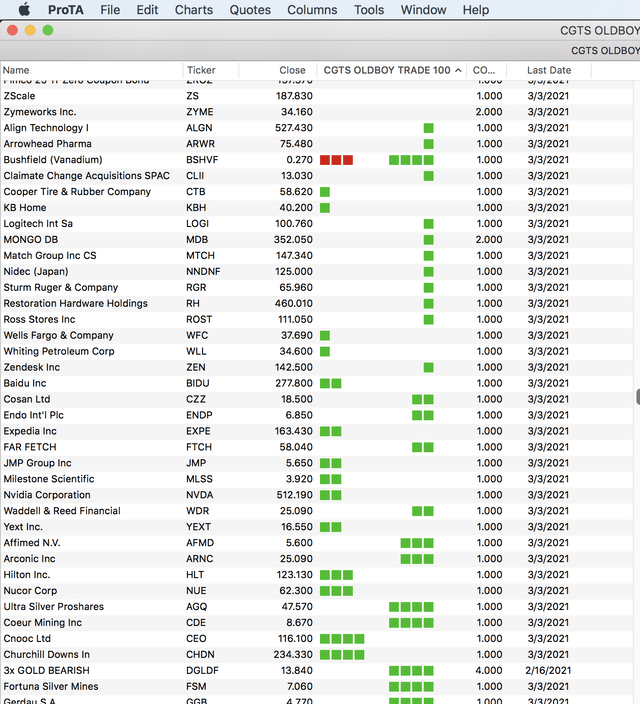Click the ARNC ticker cell
Image resolution: width=640 pixels, height=704 pixels.
click(x=200, y=559)
